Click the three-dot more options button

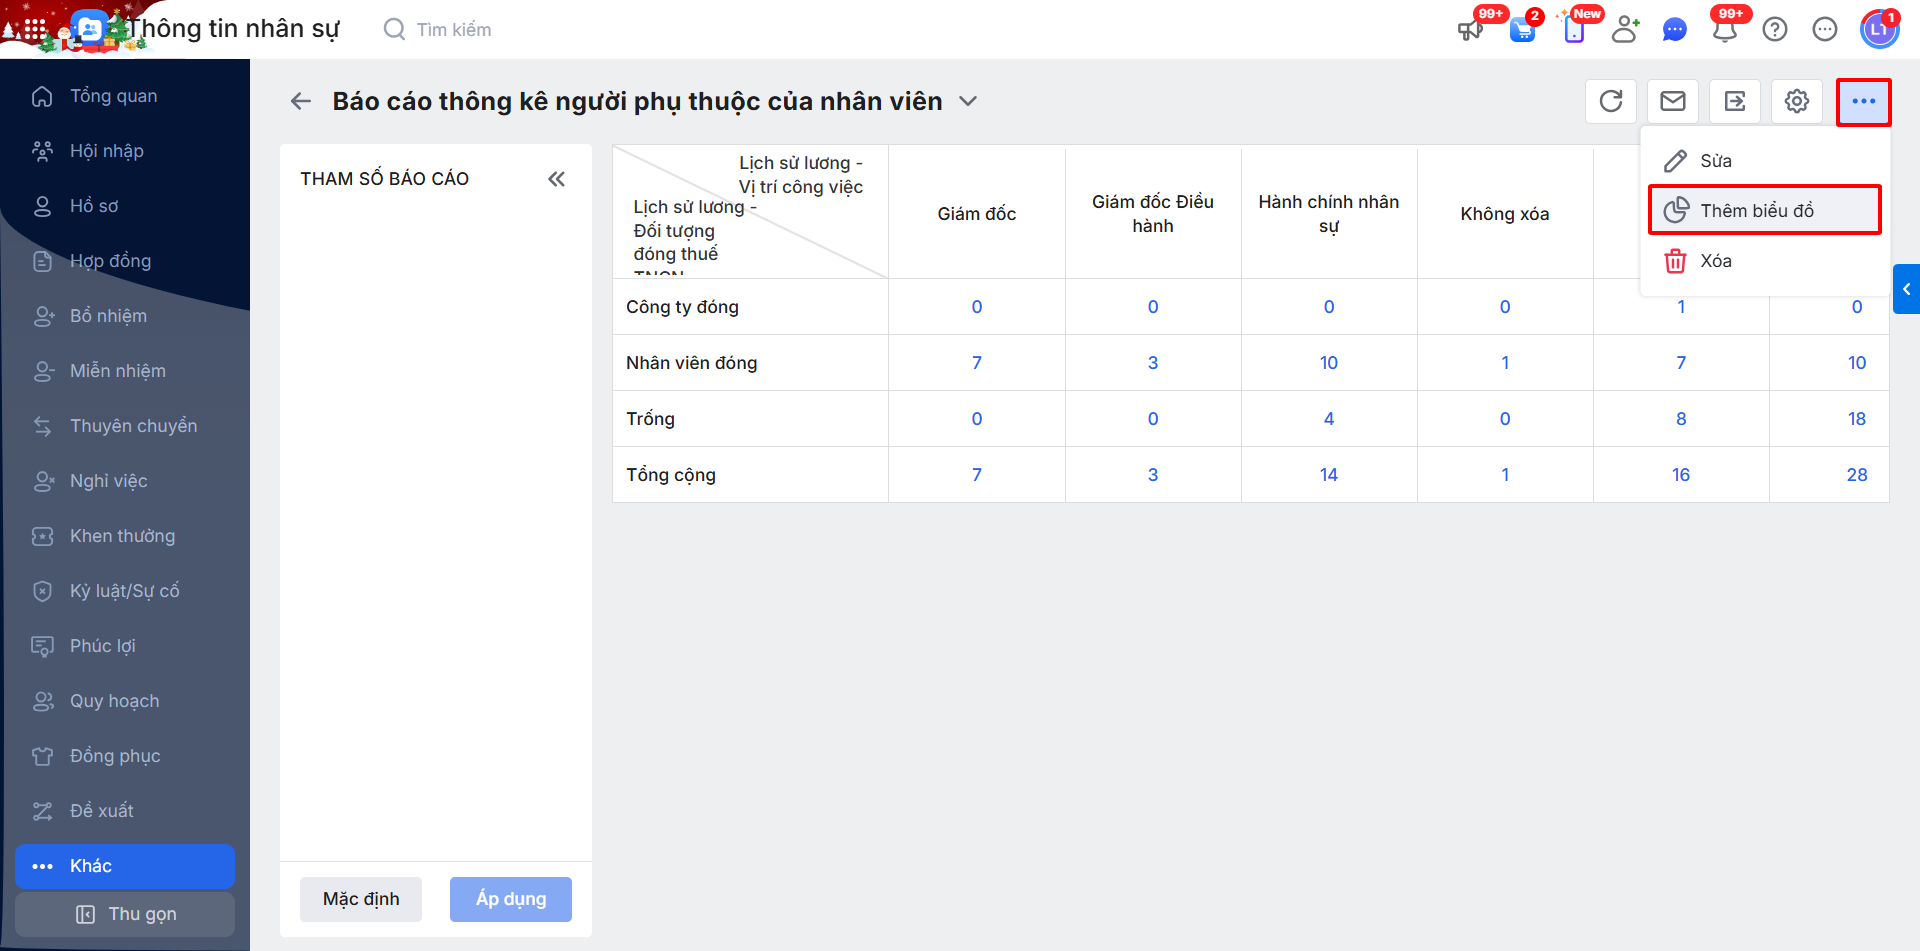[x=1863, y=101]
